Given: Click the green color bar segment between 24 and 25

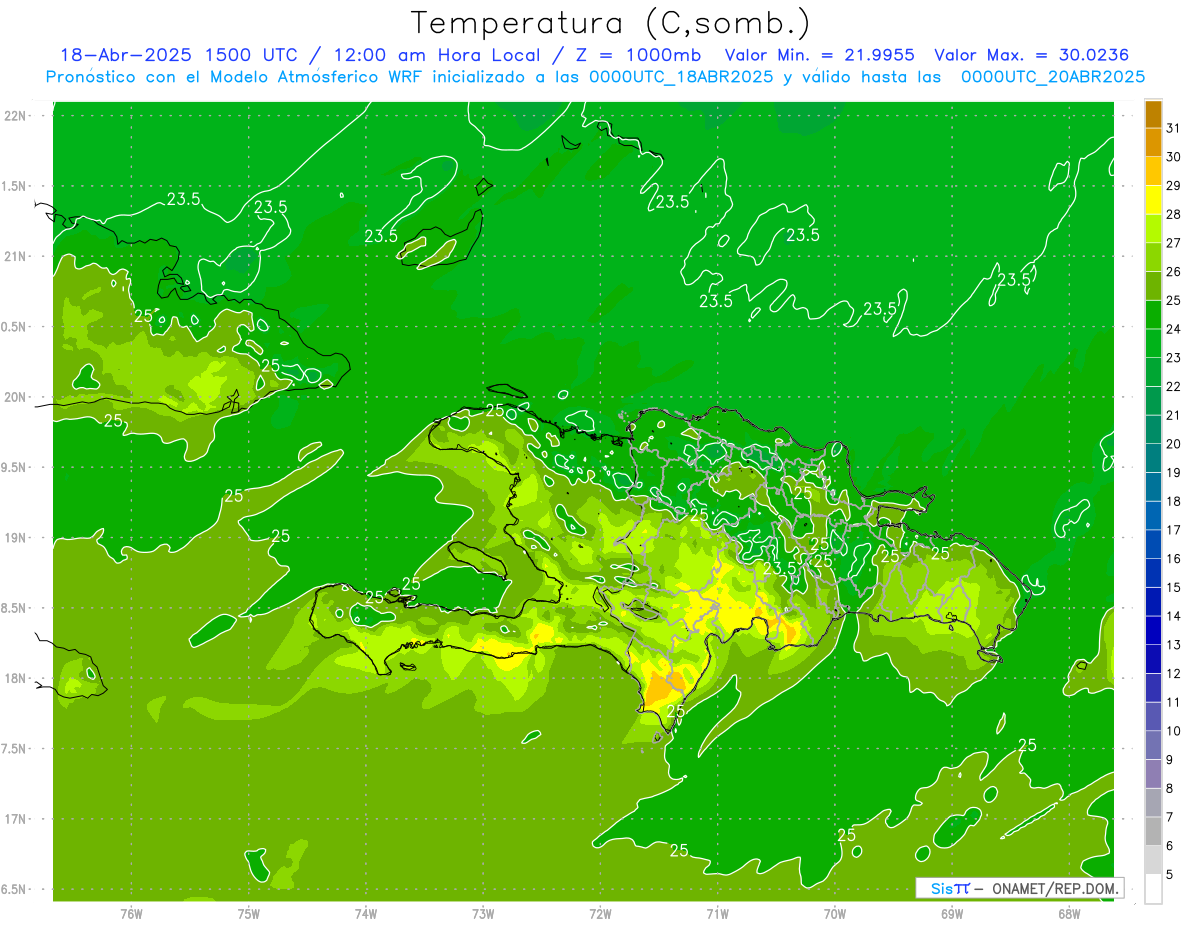Looking at the screenshot, I should point(1153,315).
